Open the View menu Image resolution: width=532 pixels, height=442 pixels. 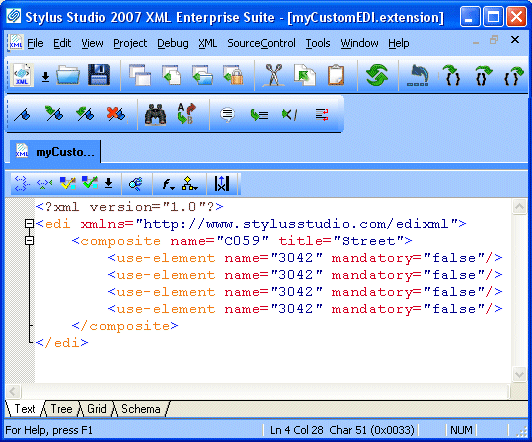coord(92,43)
